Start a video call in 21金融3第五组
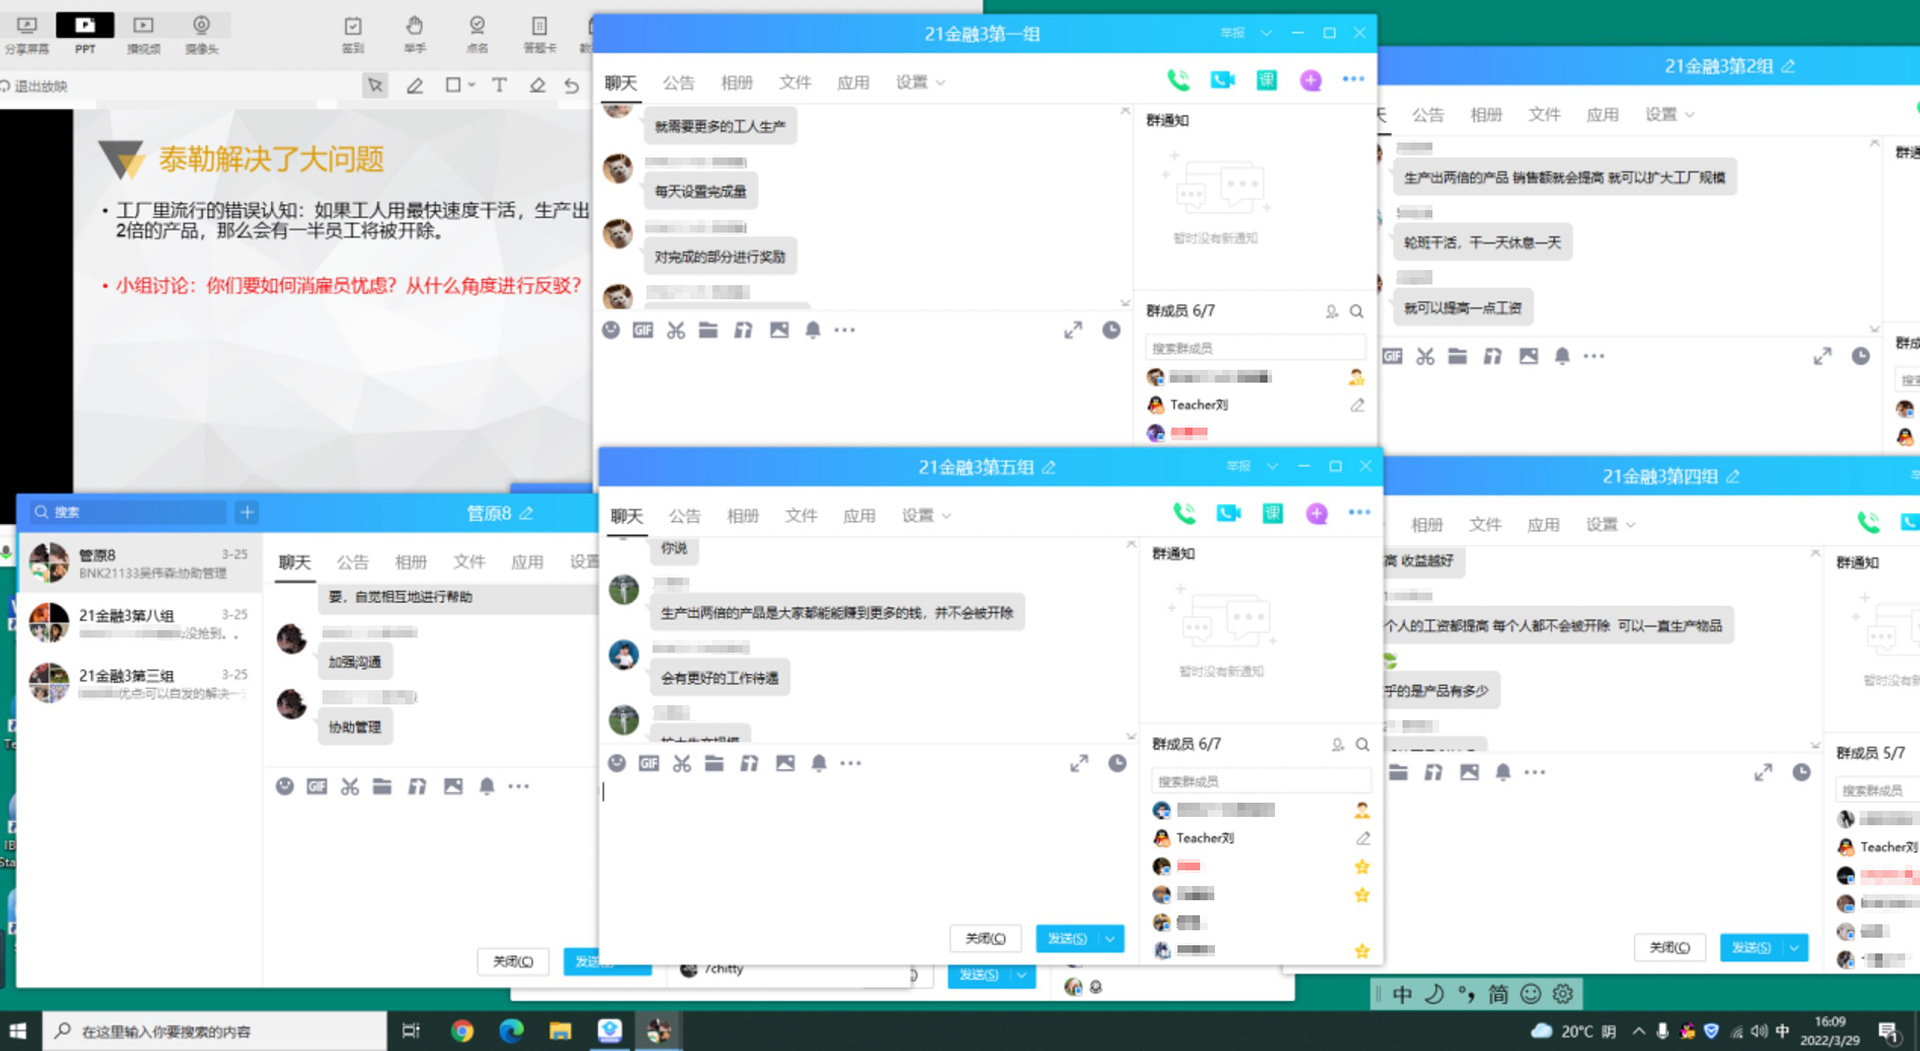Viewport: 1920px width, 1051px height. point(1228,513)
